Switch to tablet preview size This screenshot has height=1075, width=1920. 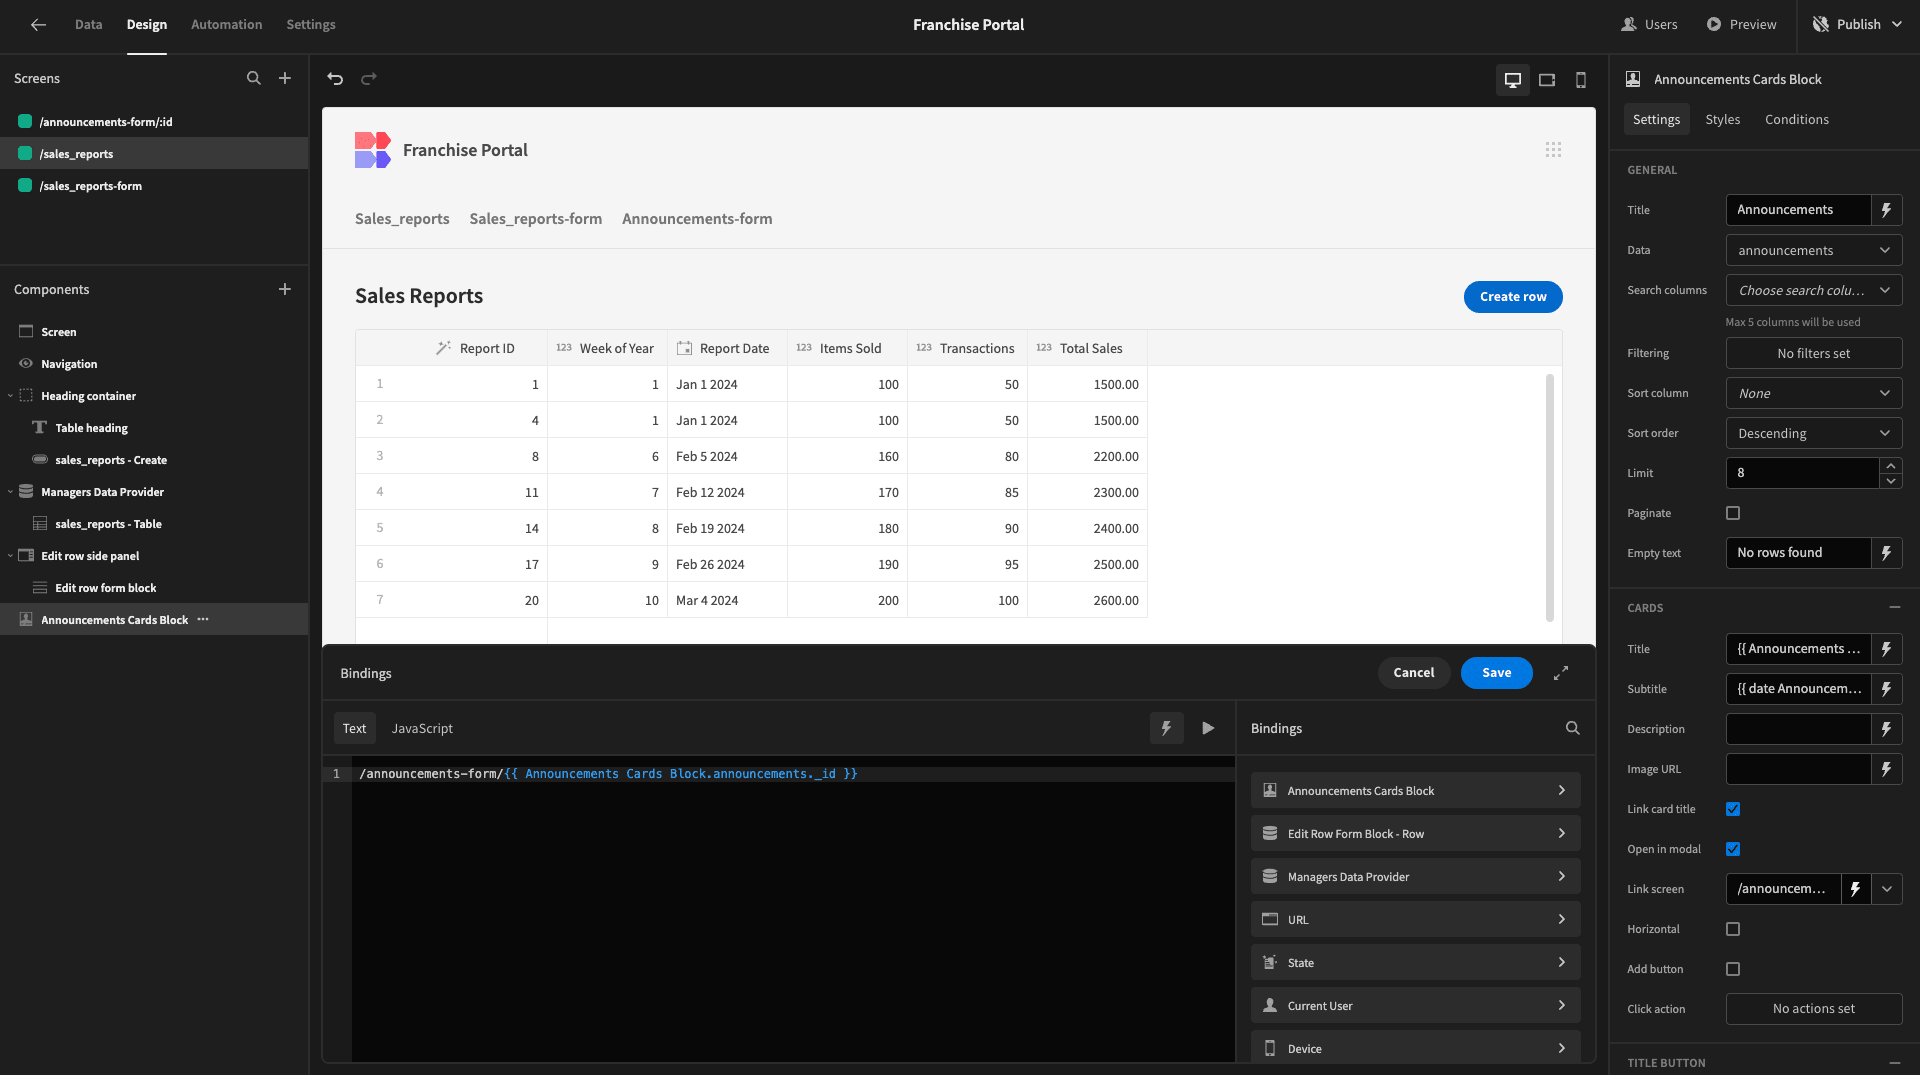1547,80
